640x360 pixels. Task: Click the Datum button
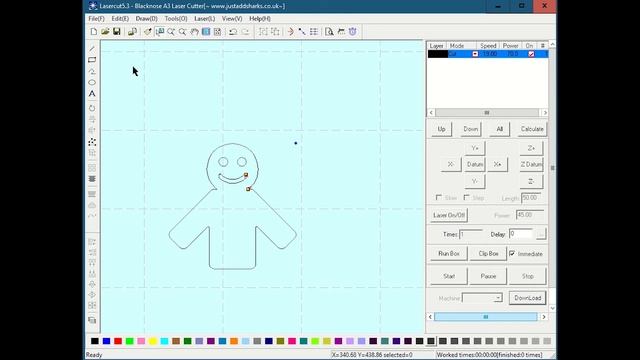click(475, 164)
